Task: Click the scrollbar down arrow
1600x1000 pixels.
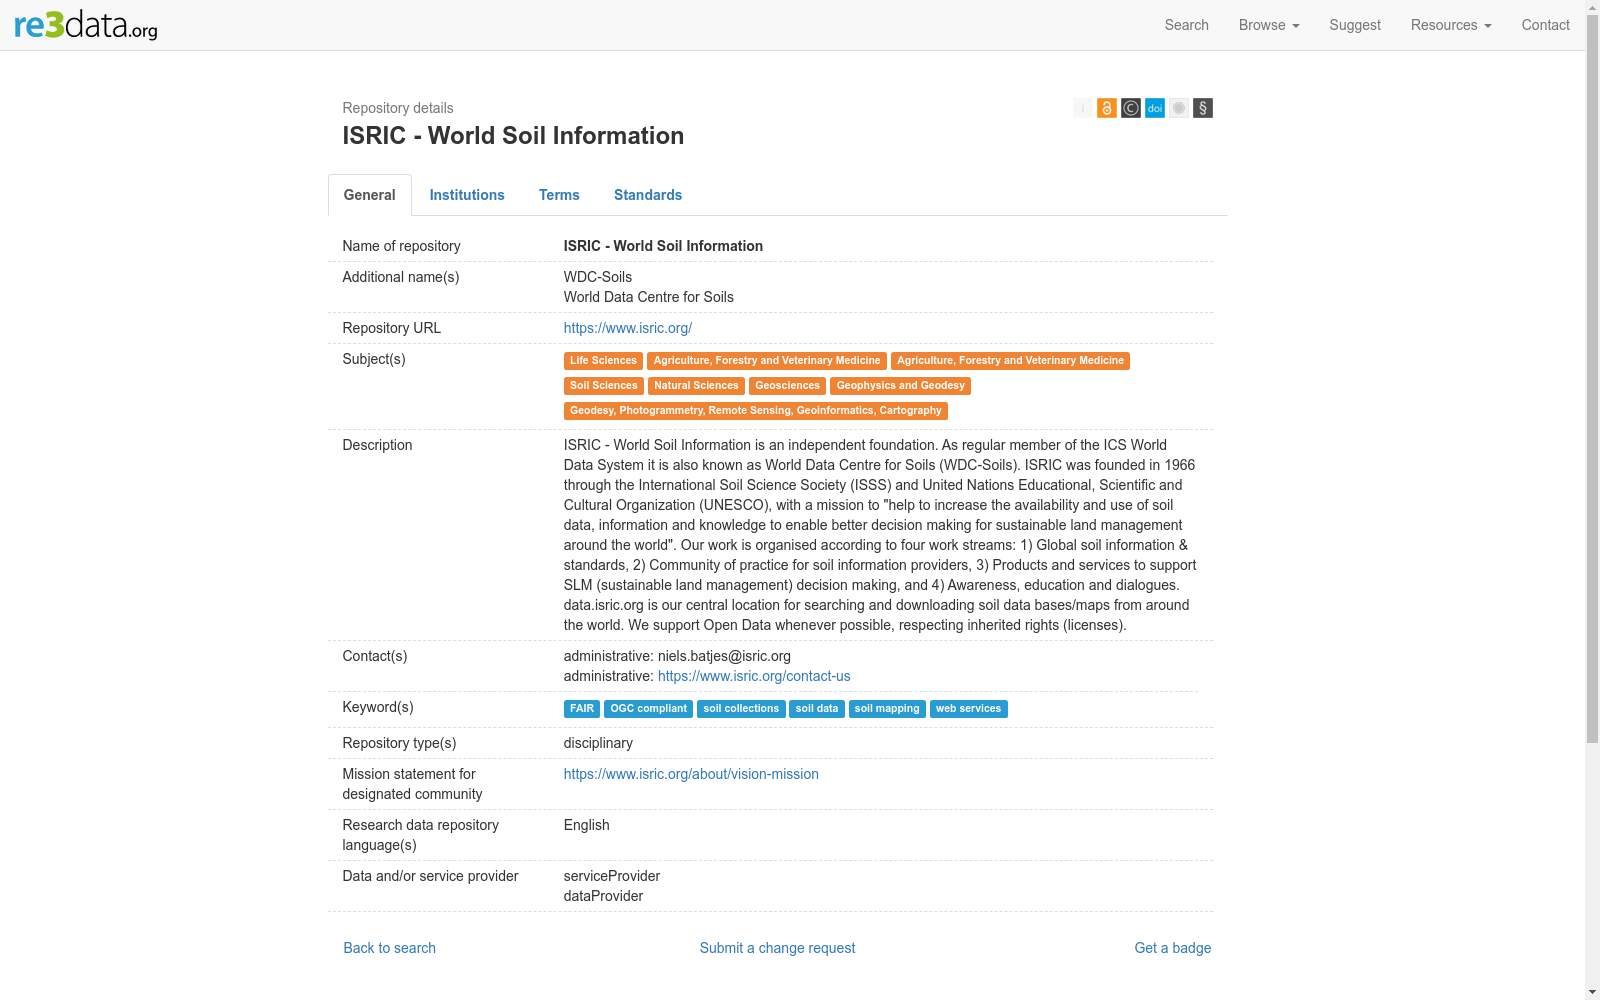Action: [x=1592, y=993]
